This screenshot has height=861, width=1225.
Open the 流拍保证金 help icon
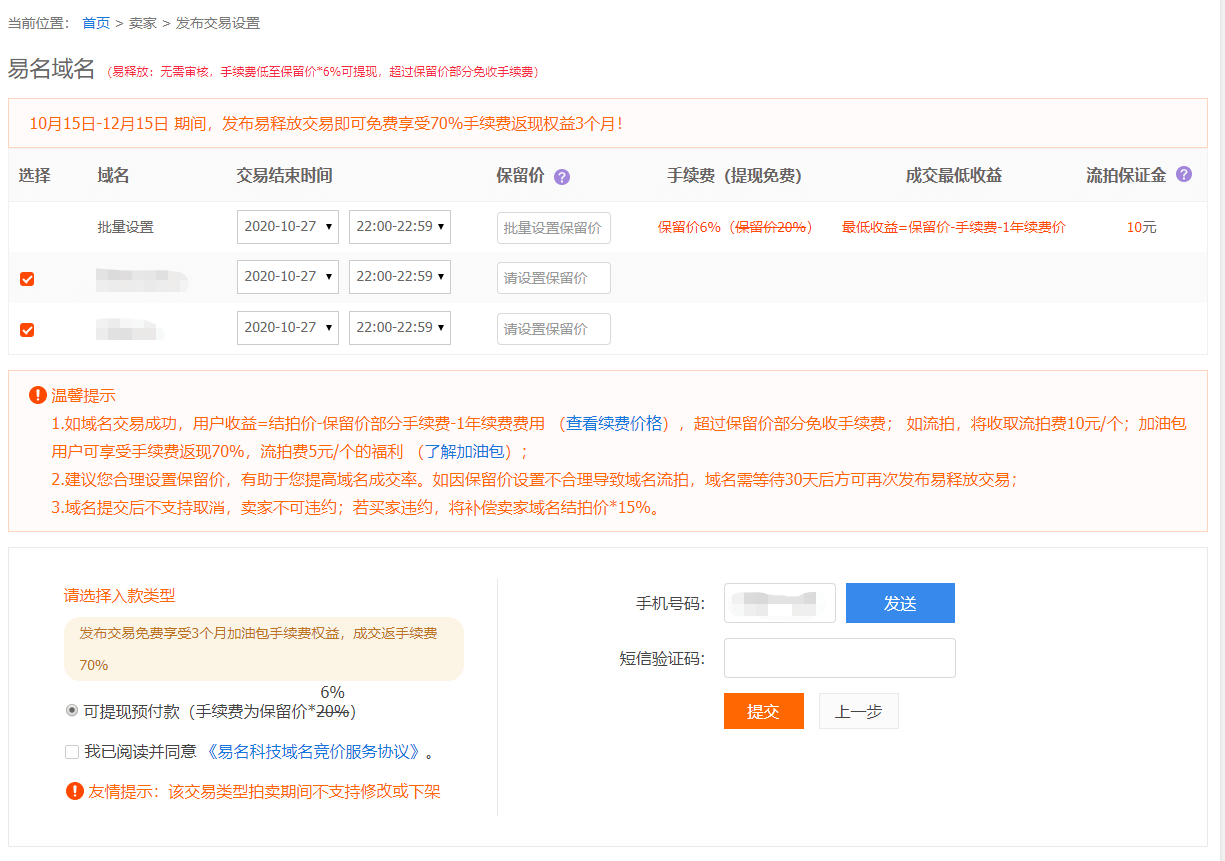pos(1184,177)
